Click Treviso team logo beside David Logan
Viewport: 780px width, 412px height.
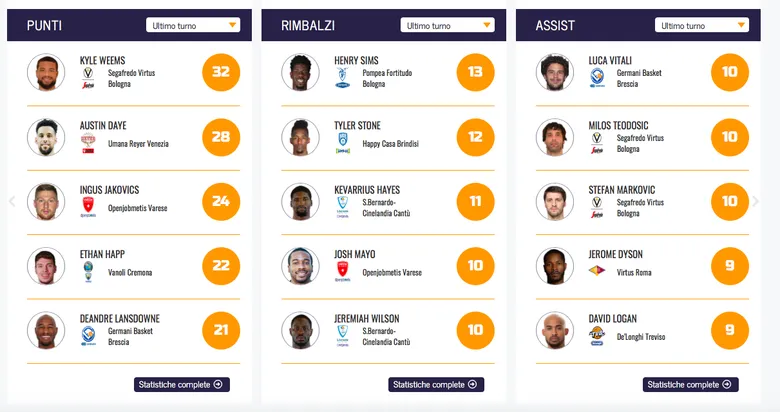[x=597, y=335]
